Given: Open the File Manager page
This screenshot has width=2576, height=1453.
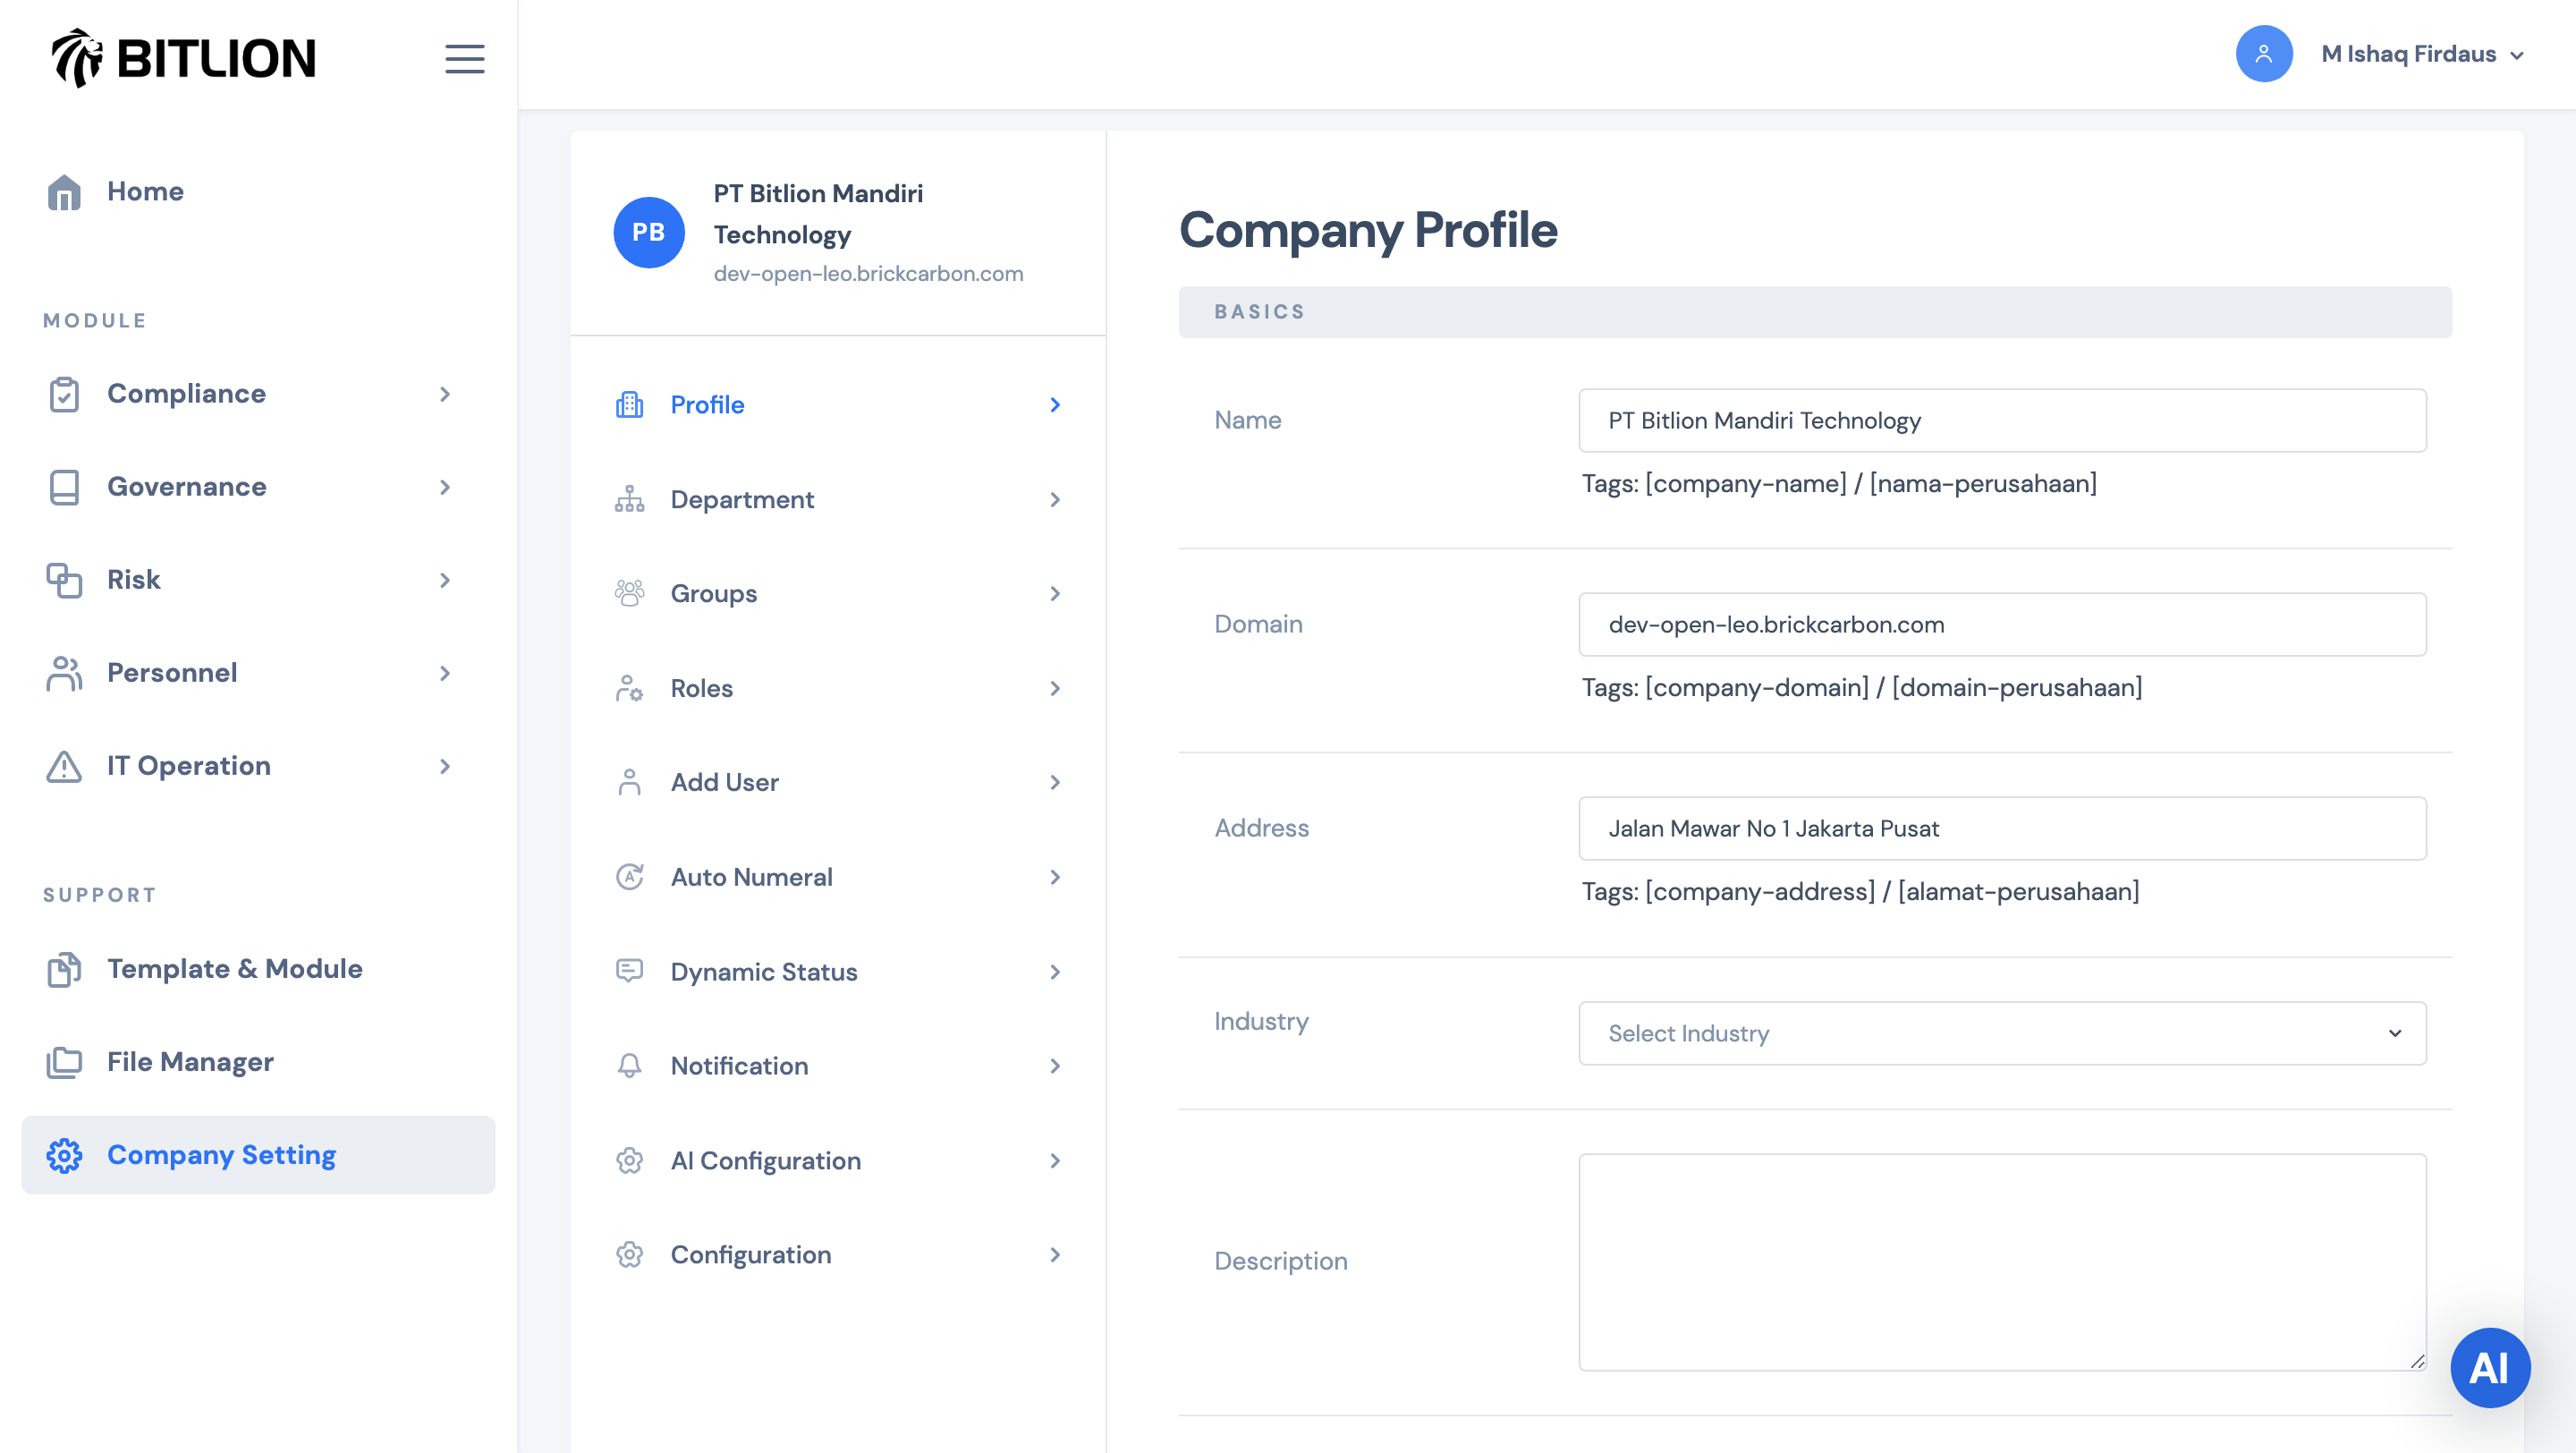Looking at the screenshot, I should click(x=258, y=1062).
